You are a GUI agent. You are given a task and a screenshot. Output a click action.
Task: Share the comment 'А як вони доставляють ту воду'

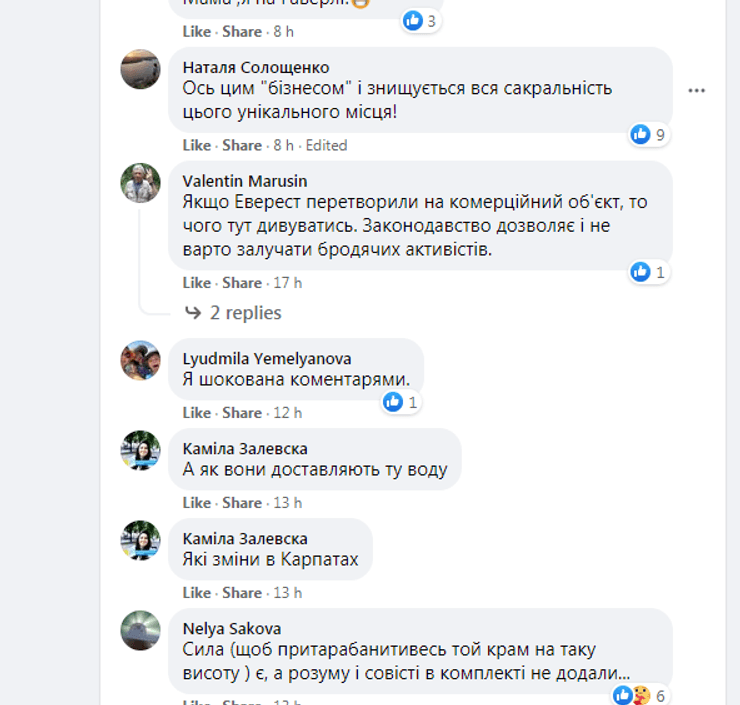(242, 503)
